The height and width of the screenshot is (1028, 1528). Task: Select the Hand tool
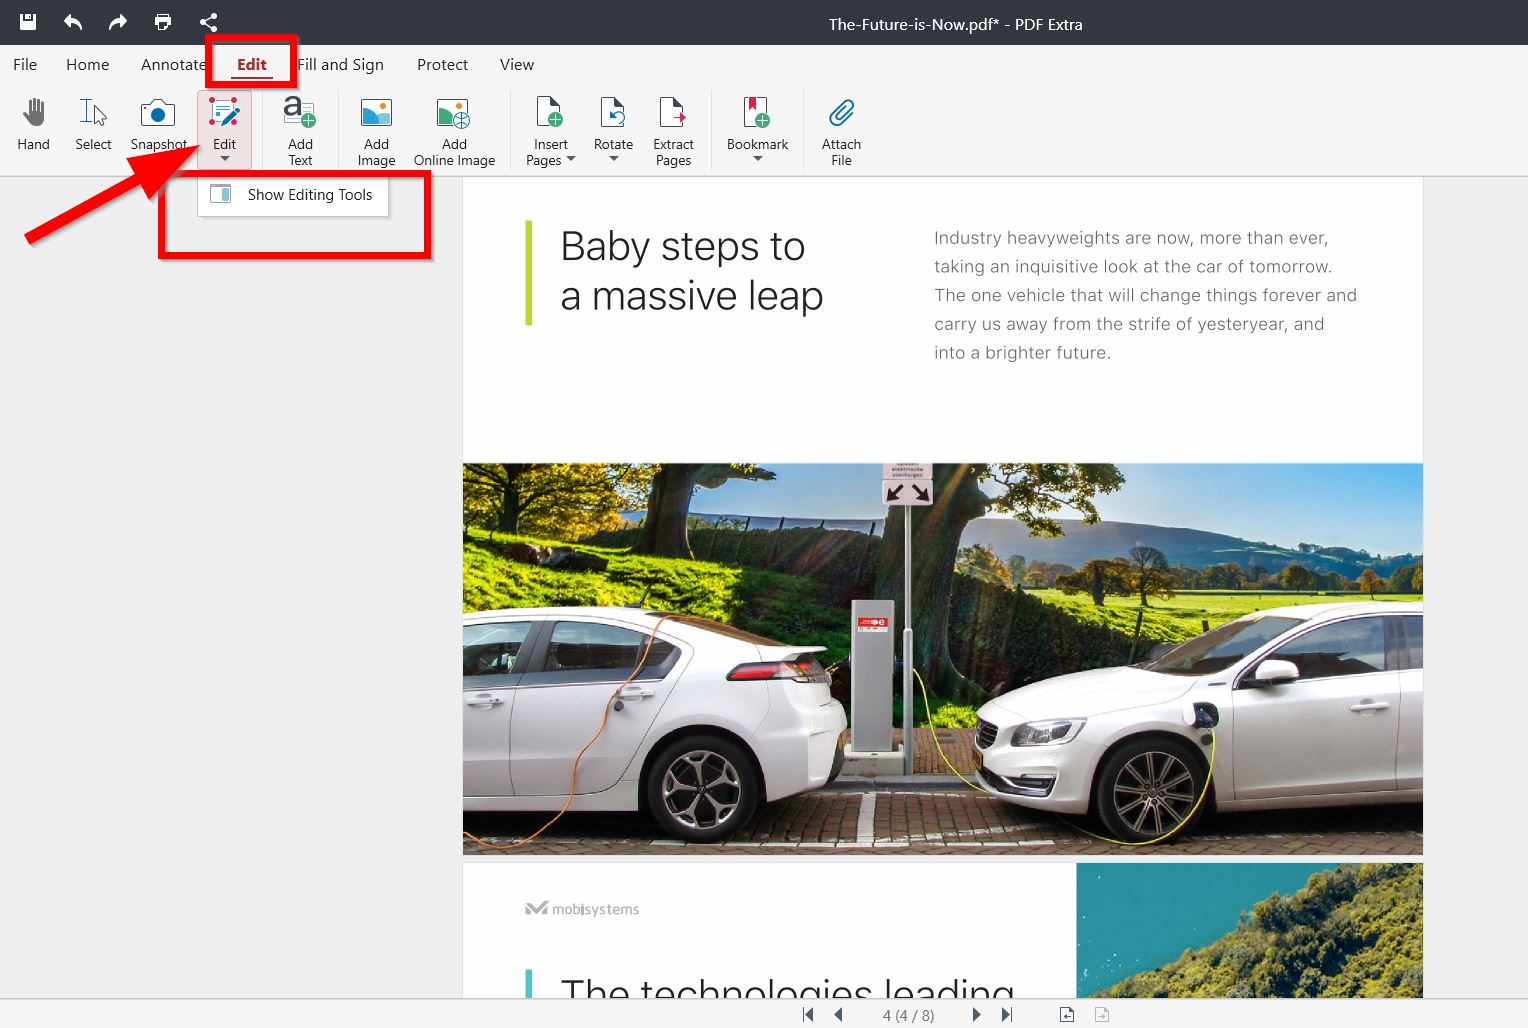coord(33,124)
